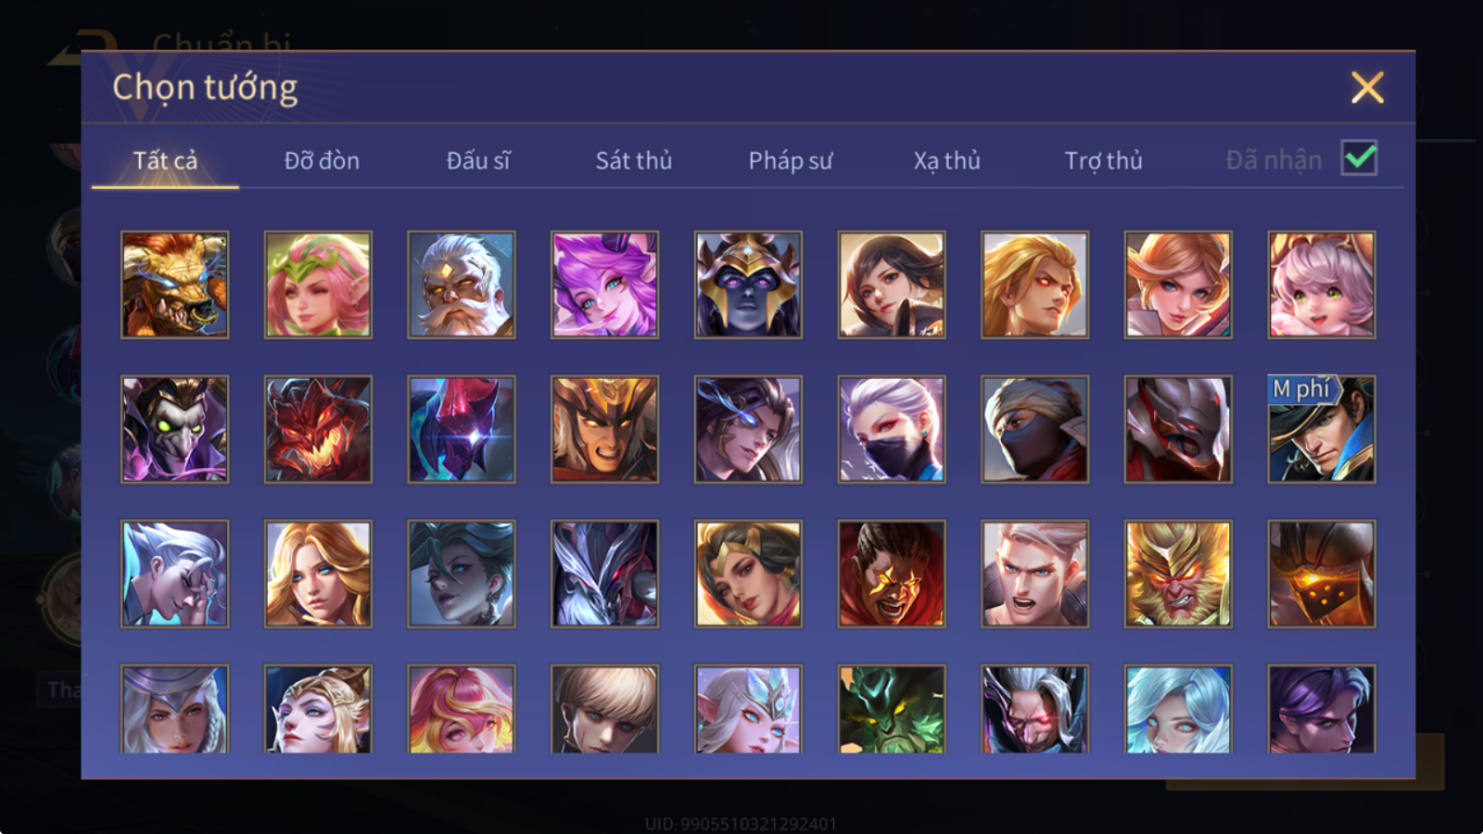
Task: Select the red flaming demon hero portrait
Action: 318,429
